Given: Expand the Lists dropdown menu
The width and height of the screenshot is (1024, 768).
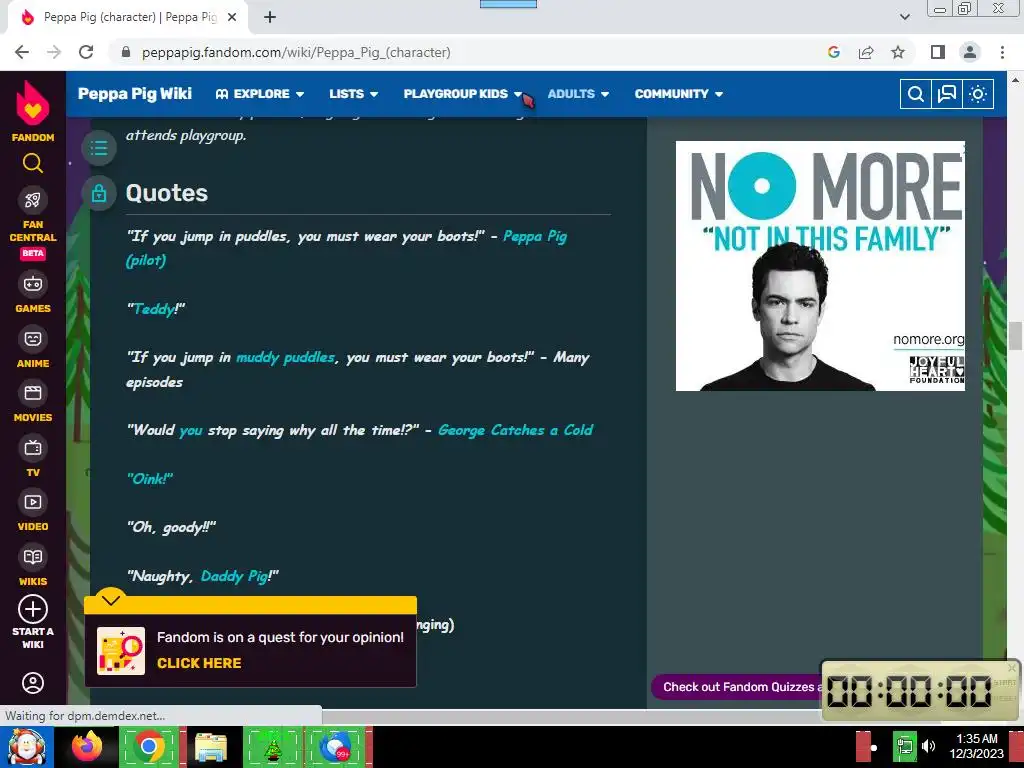Looking at the screenshot, I should (353, 94).
